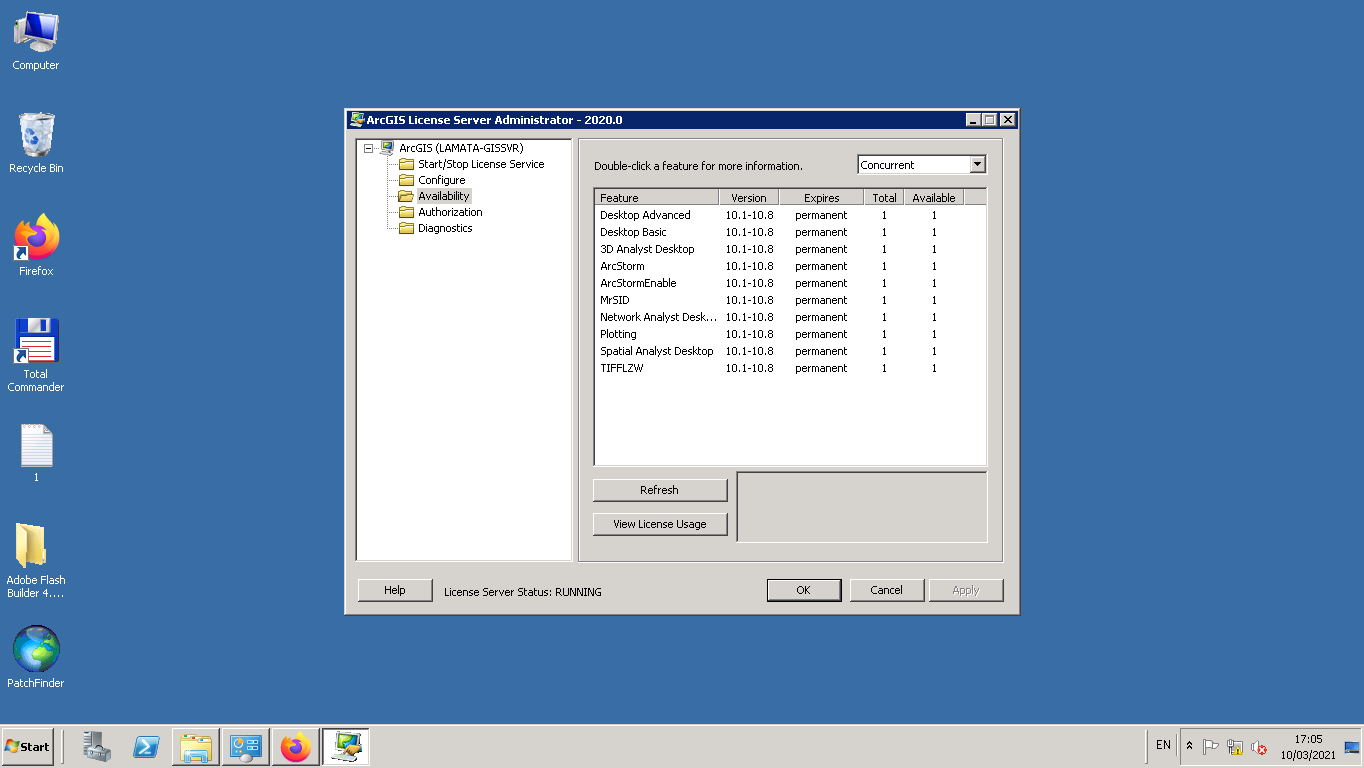This screenshot has width=1364, height=768.
Task: Minimize the ArcGIS License Server Administrator window
Action: point(973,120)
